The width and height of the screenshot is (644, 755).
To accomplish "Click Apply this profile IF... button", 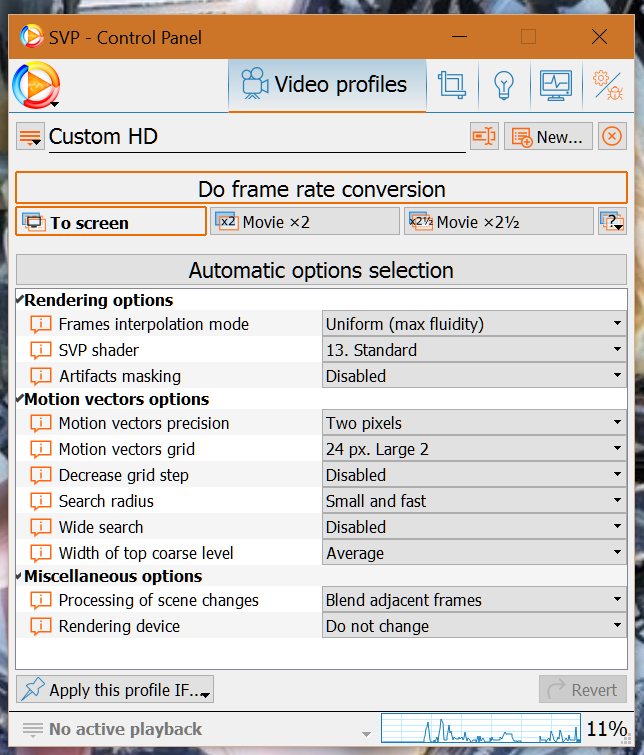I will point(115,690).
